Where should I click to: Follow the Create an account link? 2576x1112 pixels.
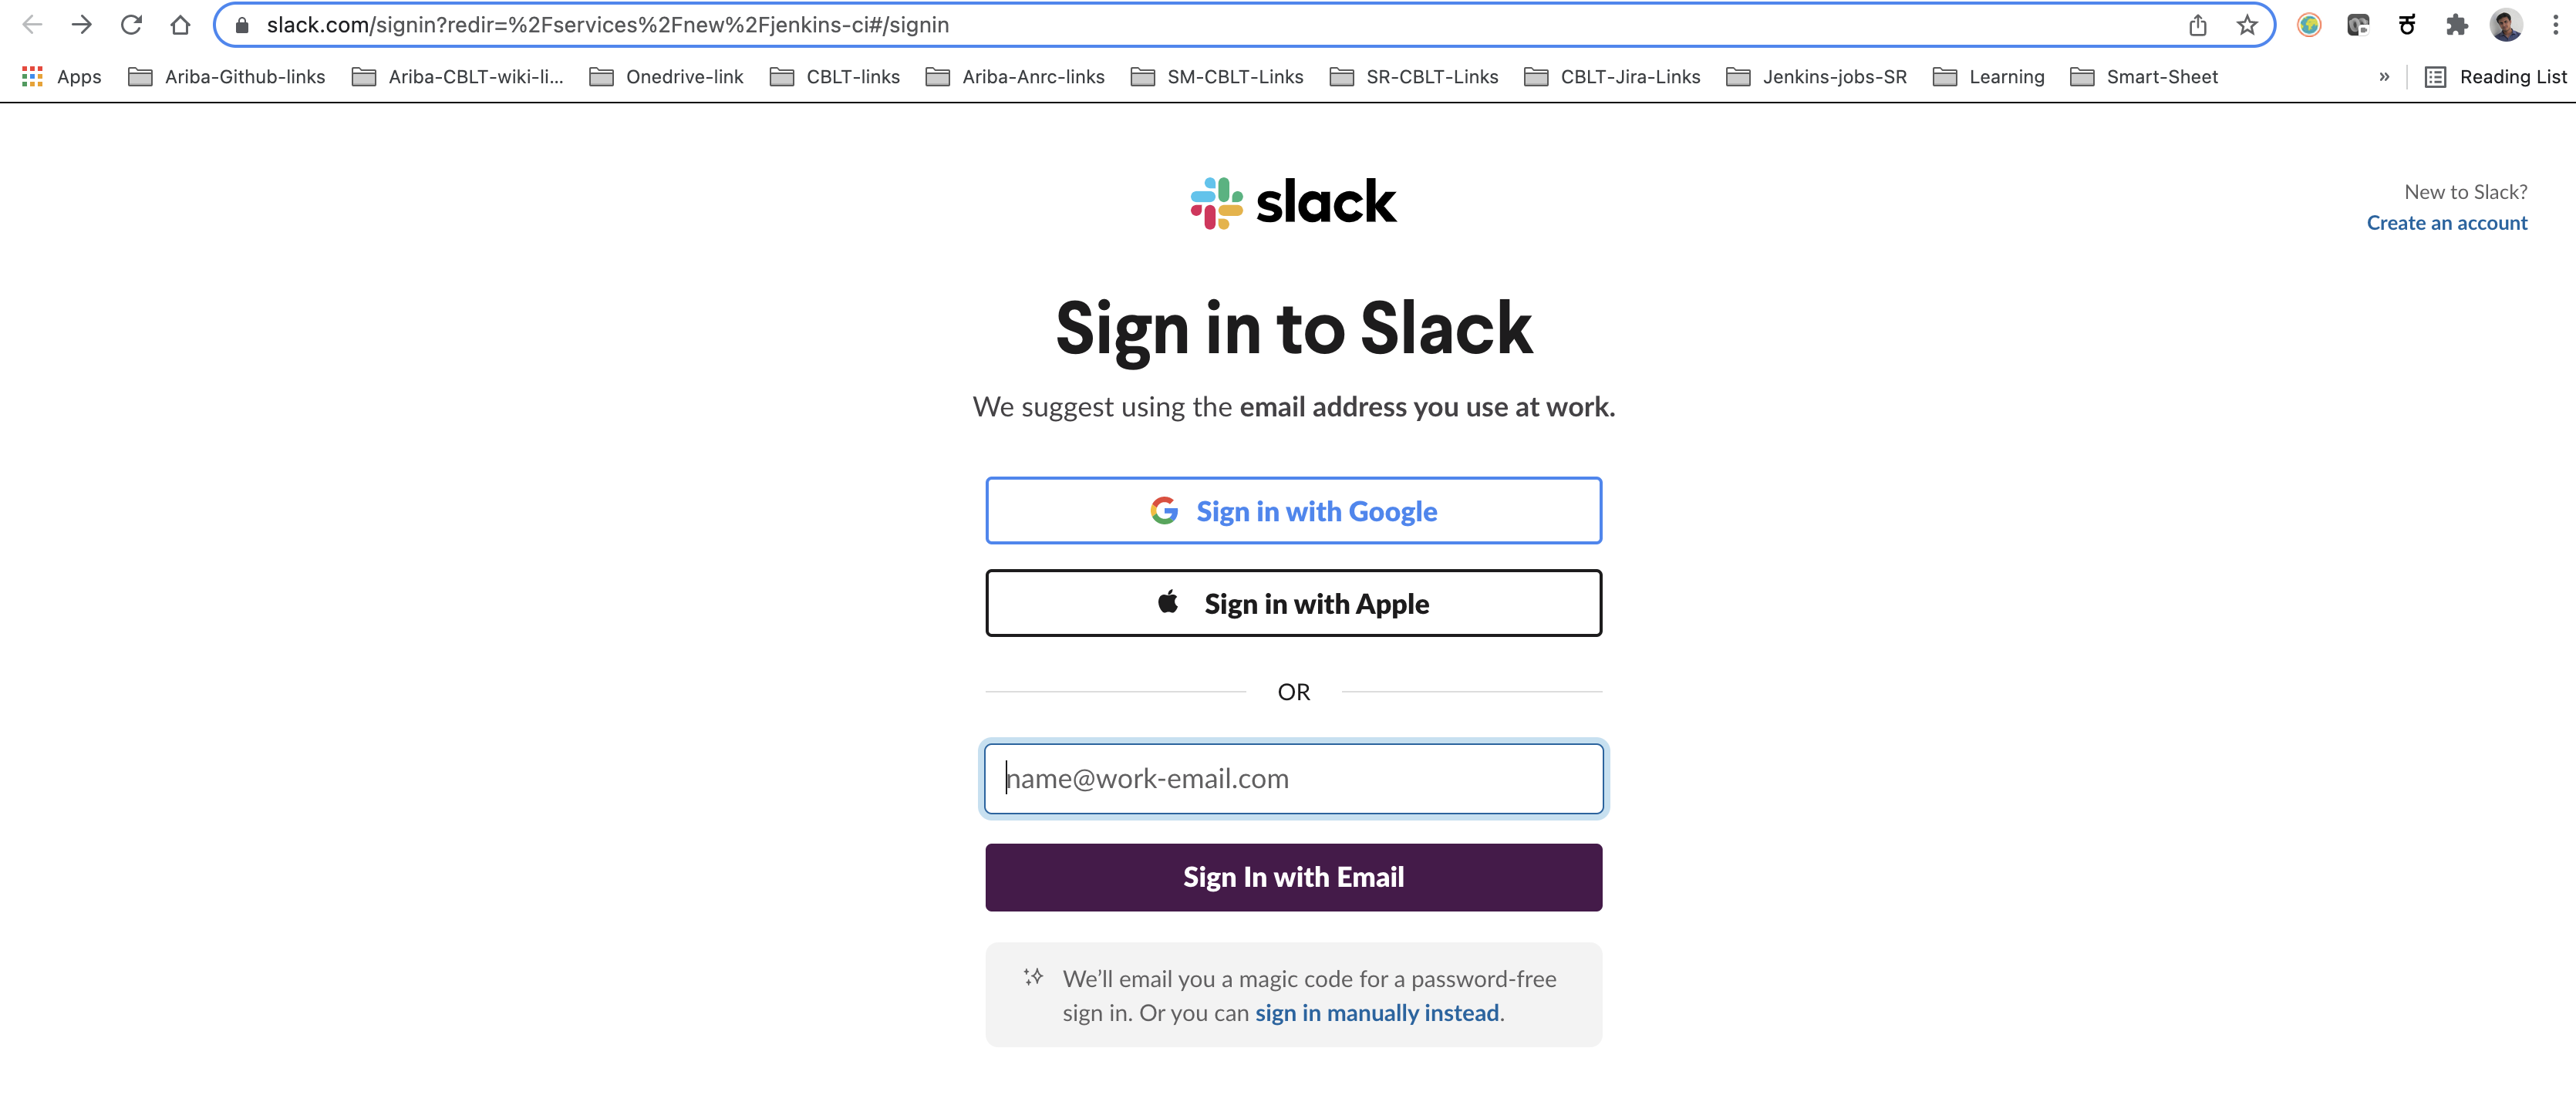[x=2446, y=223]
